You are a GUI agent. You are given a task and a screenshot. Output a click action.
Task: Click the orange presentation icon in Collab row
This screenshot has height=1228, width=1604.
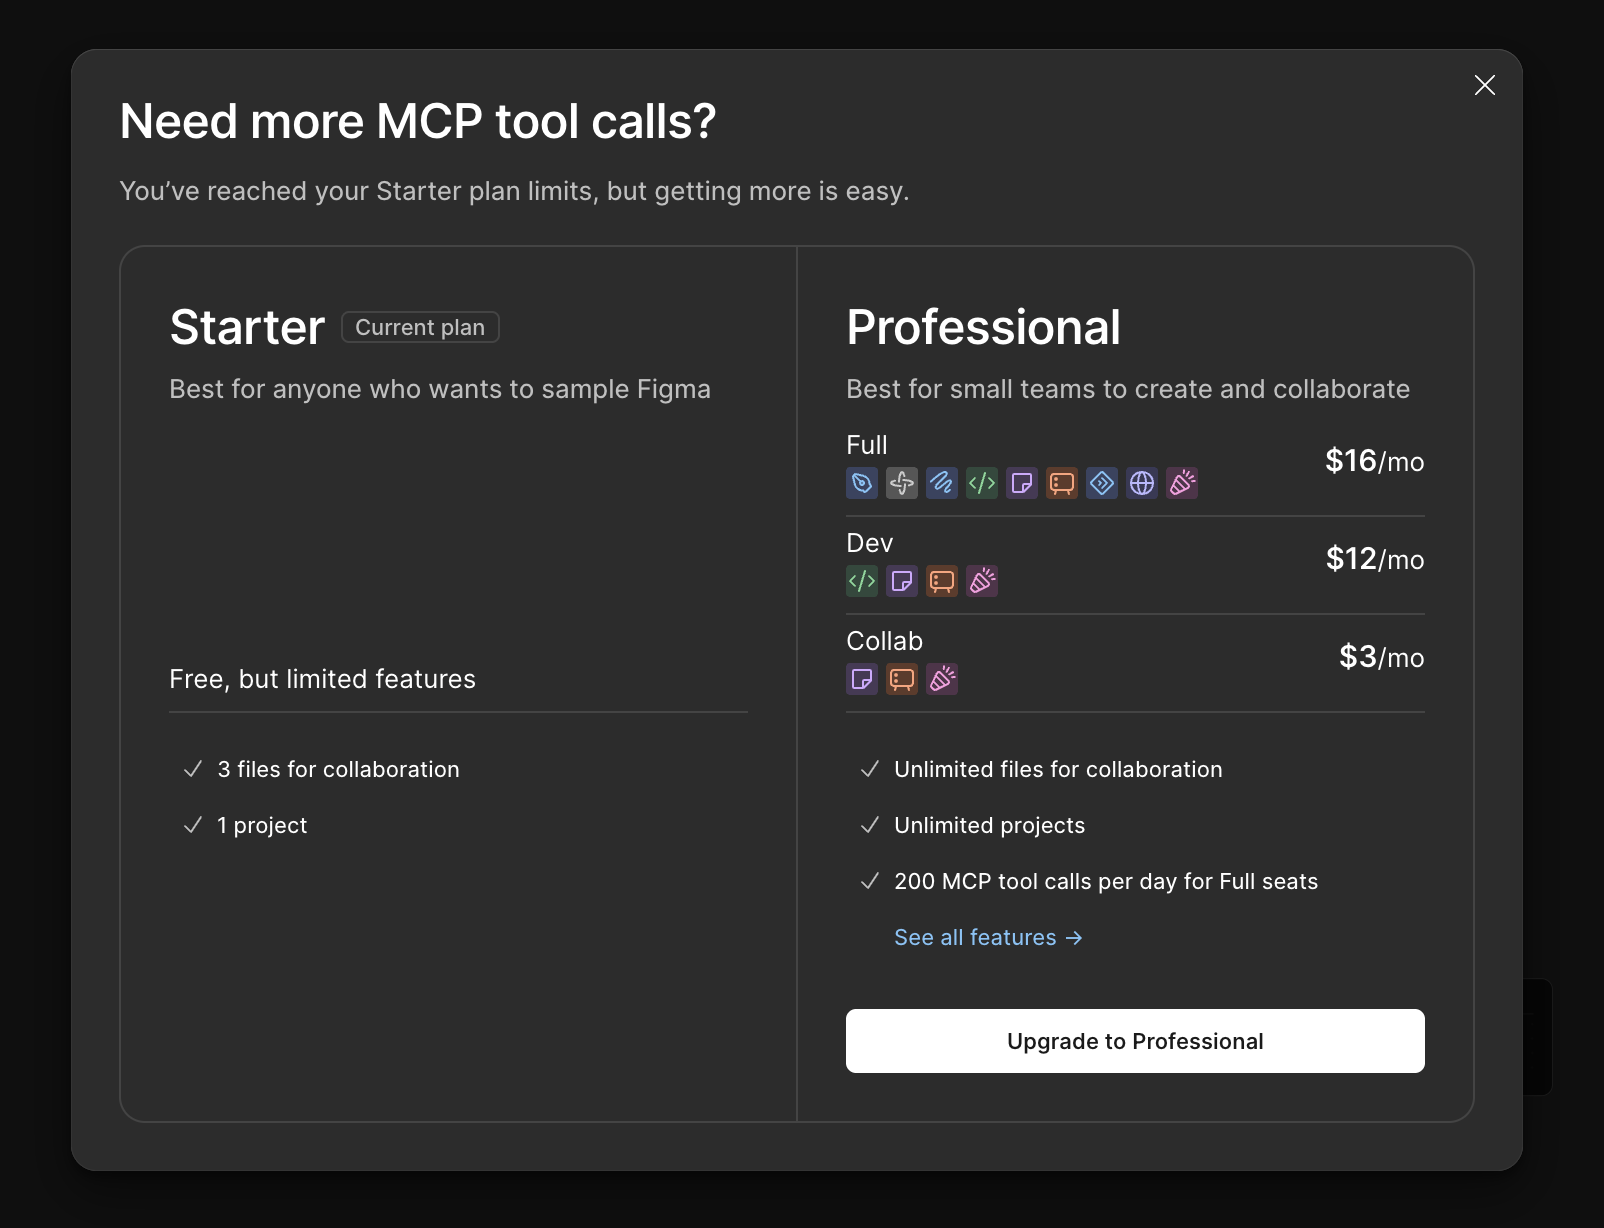(902, 679)
